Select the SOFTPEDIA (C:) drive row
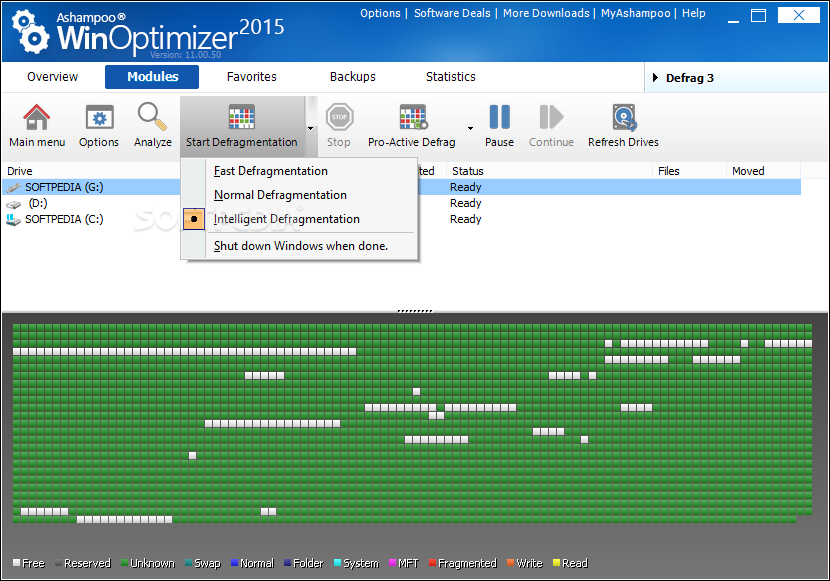The width and height of the screenshot is (830, 581). coord(401,219)
